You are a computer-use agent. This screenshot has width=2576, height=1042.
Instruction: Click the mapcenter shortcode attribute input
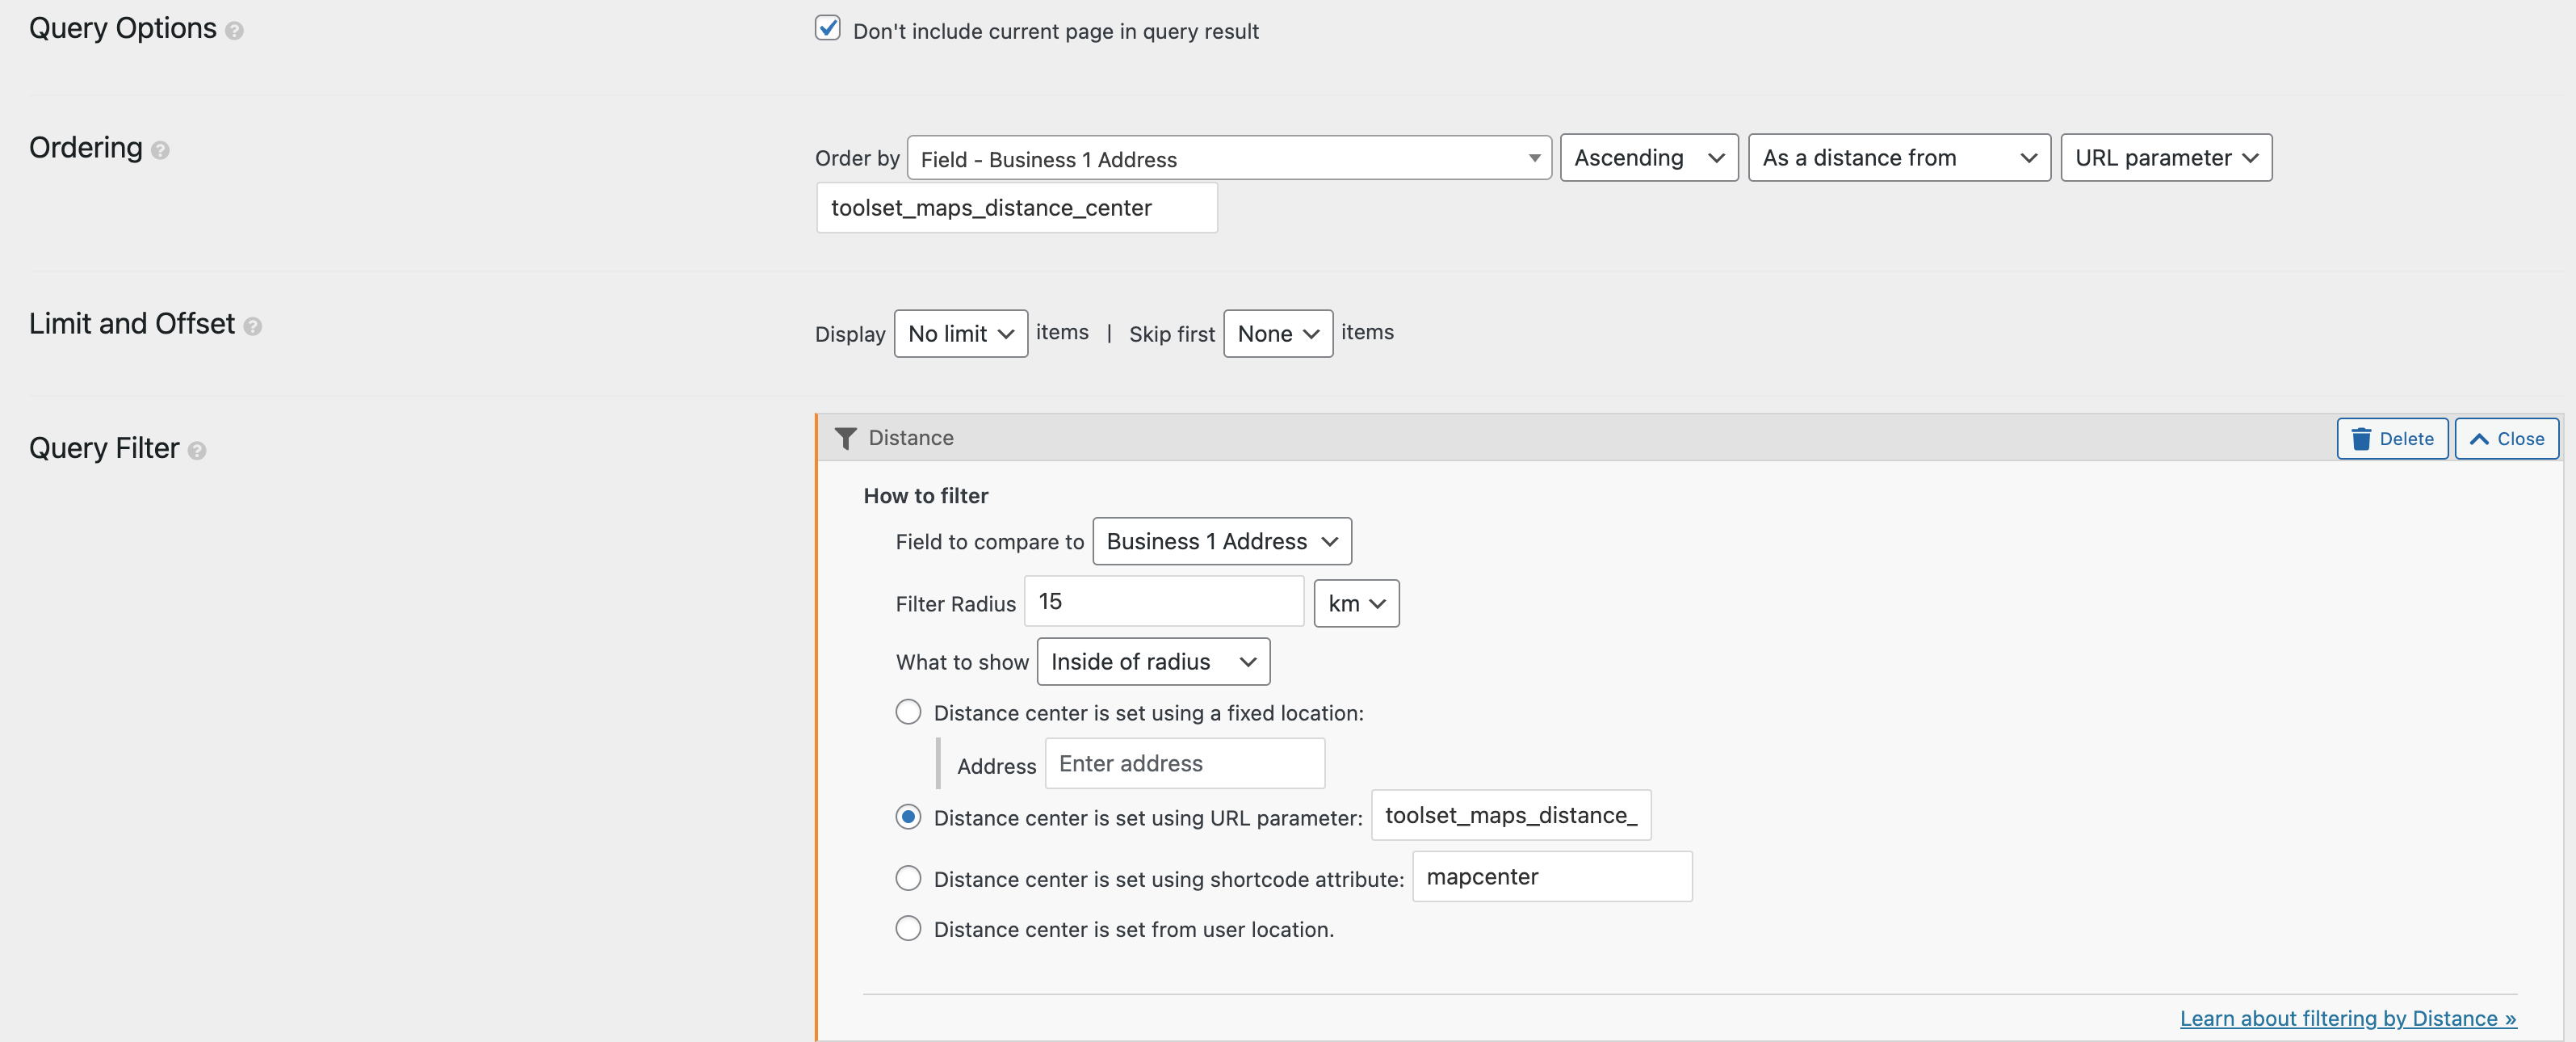tap(1552, 876)
